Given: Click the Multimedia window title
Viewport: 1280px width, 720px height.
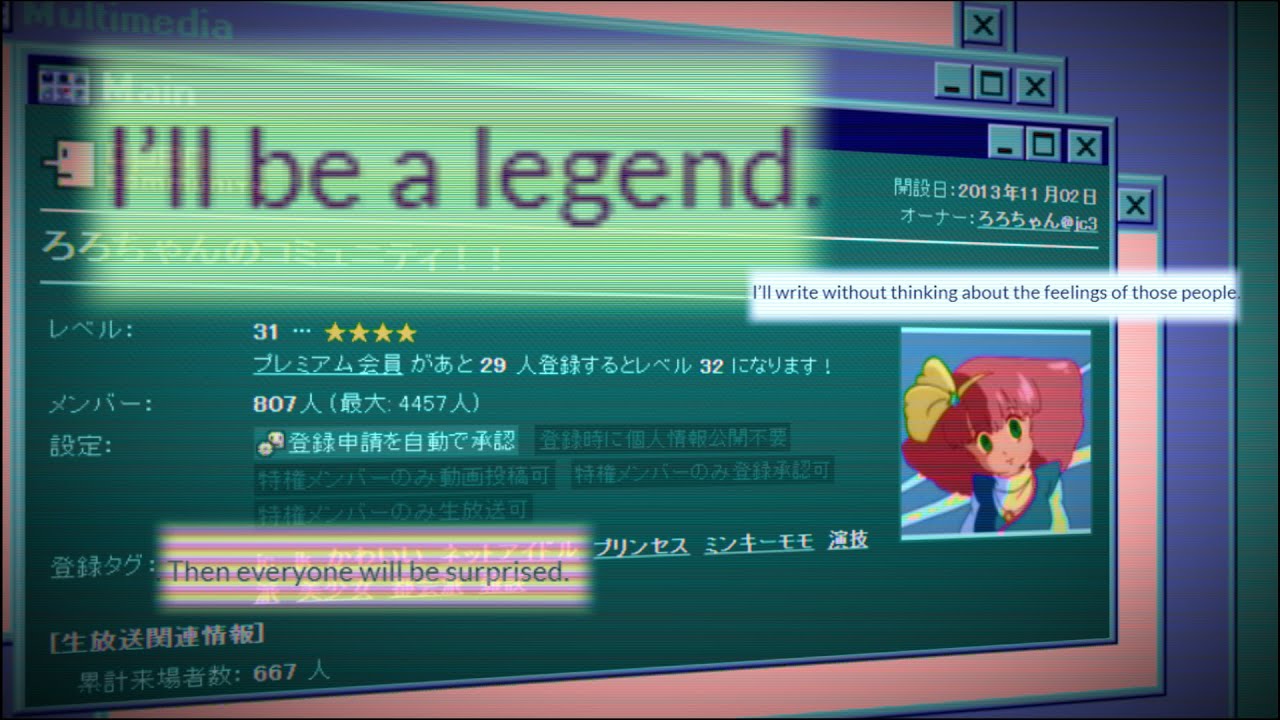Looking at the screenshot, I should (126, 19).
